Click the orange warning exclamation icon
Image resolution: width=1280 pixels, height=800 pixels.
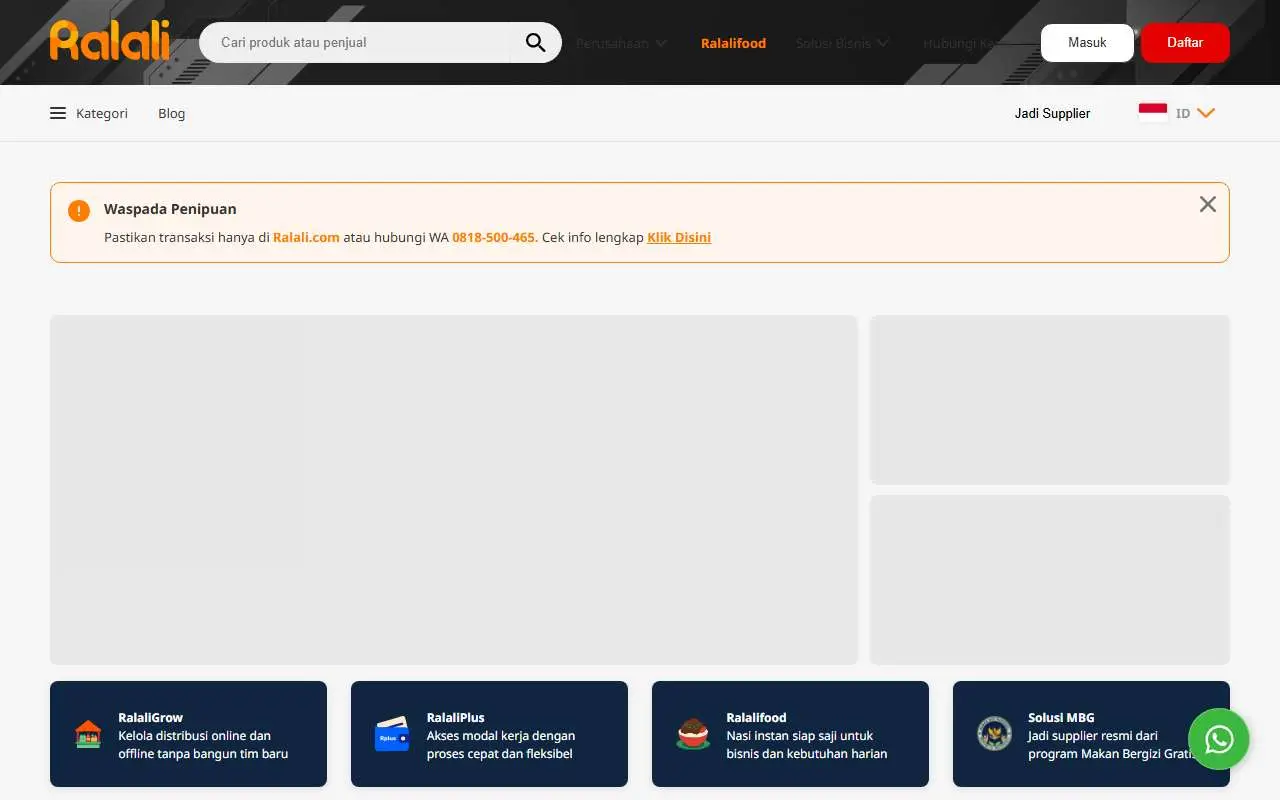click(x=79, y=210)
